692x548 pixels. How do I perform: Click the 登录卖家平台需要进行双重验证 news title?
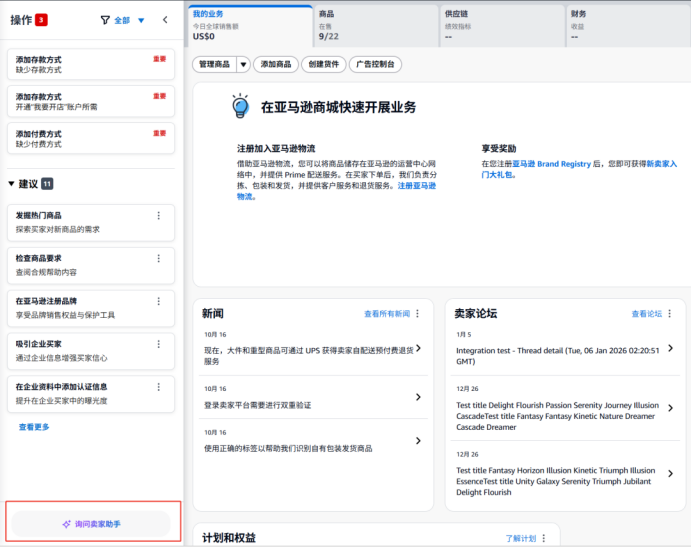[257, 405]
